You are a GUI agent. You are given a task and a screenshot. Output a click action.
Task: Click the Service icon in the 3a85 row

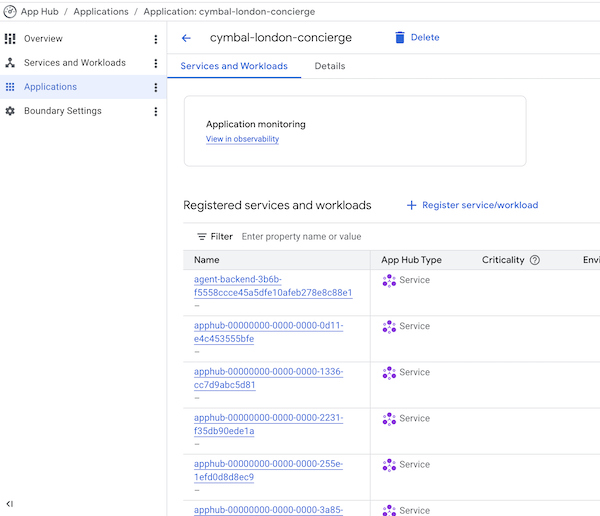click(x=389, y=510)
